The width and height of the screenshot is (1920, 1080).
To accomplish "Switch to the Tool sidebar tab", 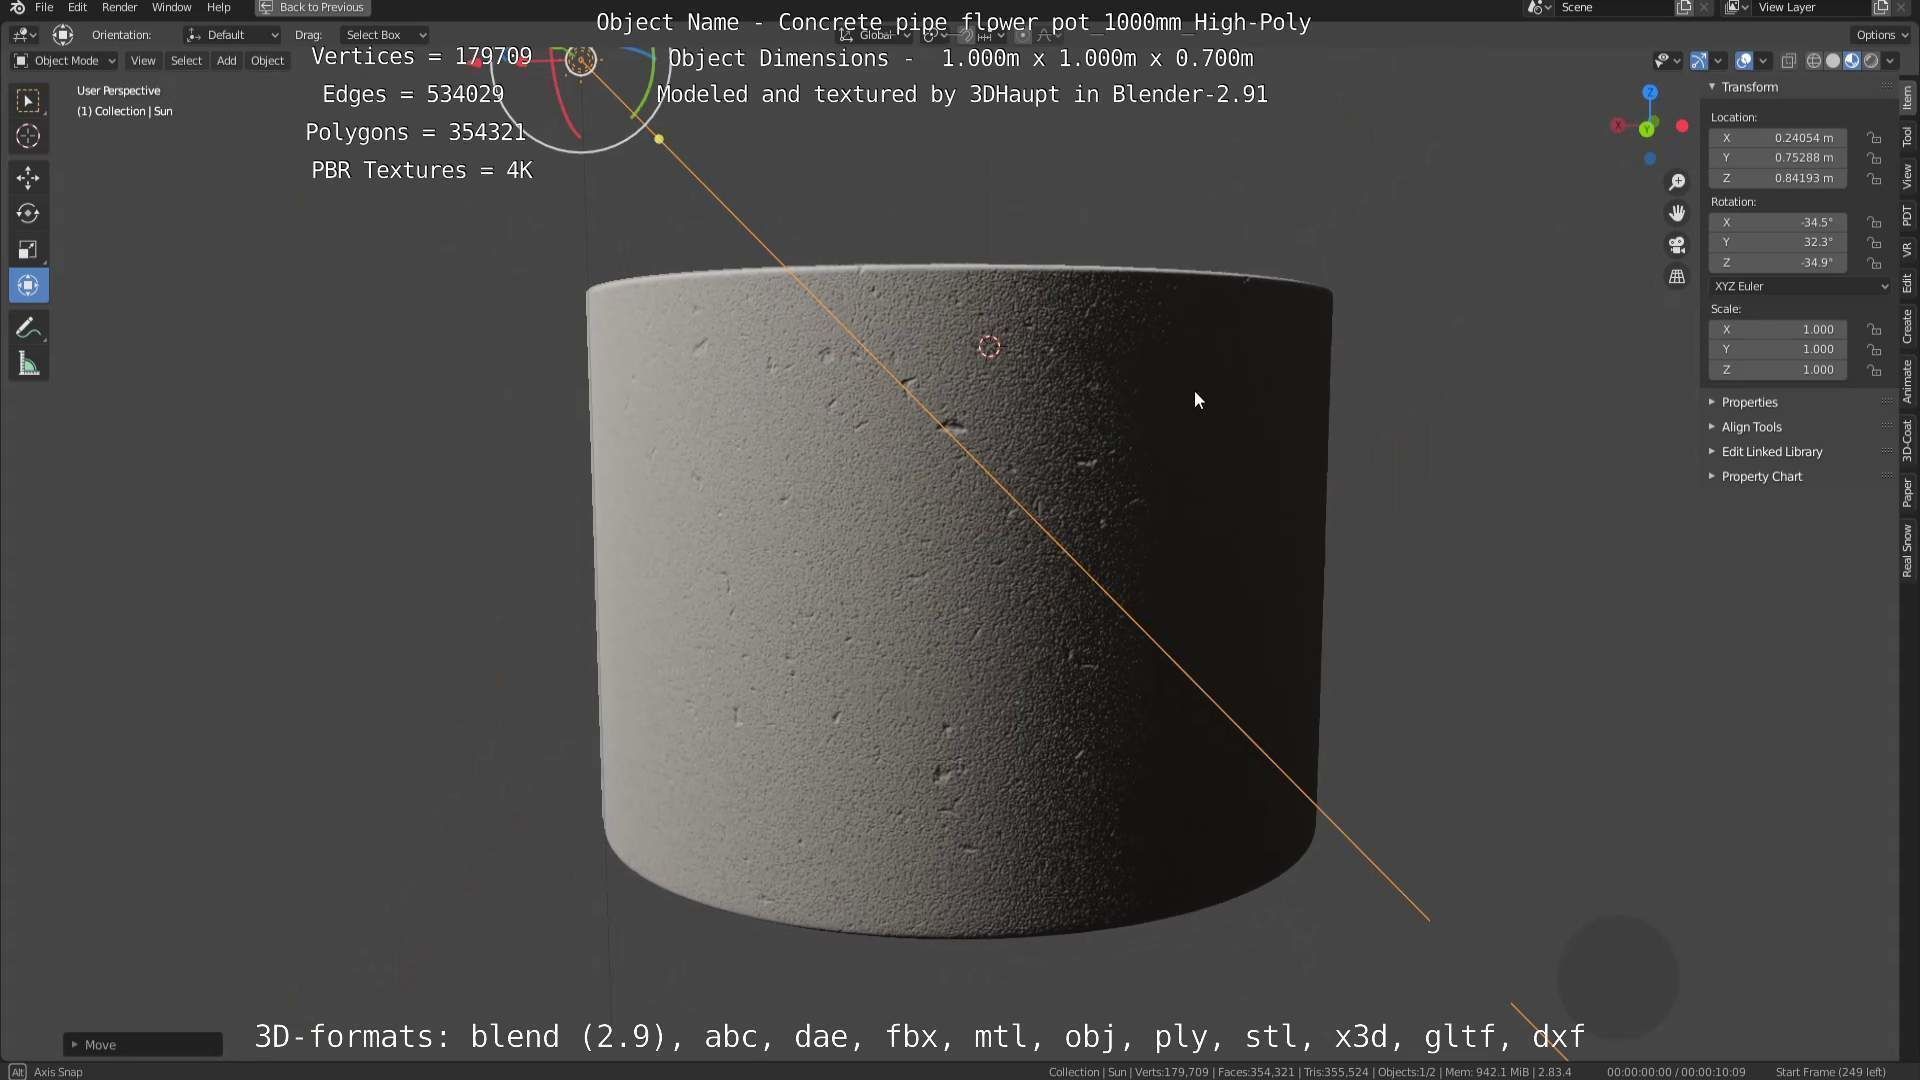I will pyautogui.click(x=1908, y=137).
